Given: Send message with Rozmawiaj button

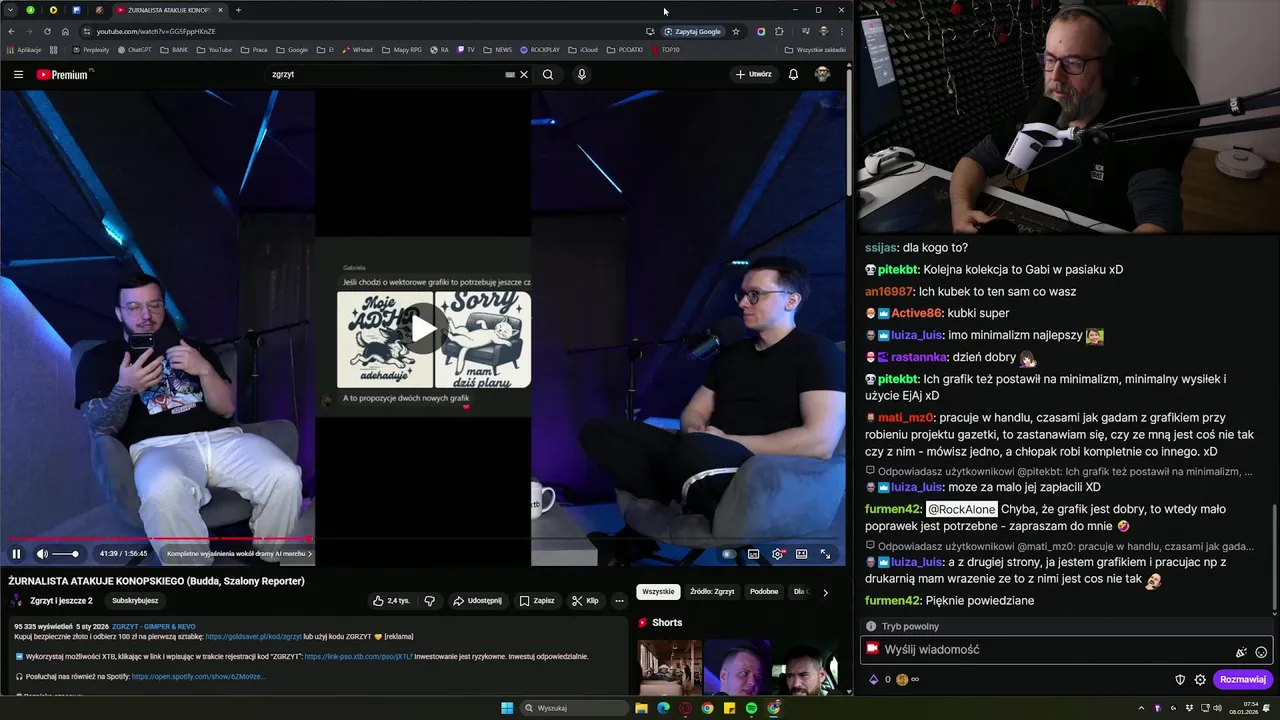Looking at the screenshot, I should pos(1243,680).
